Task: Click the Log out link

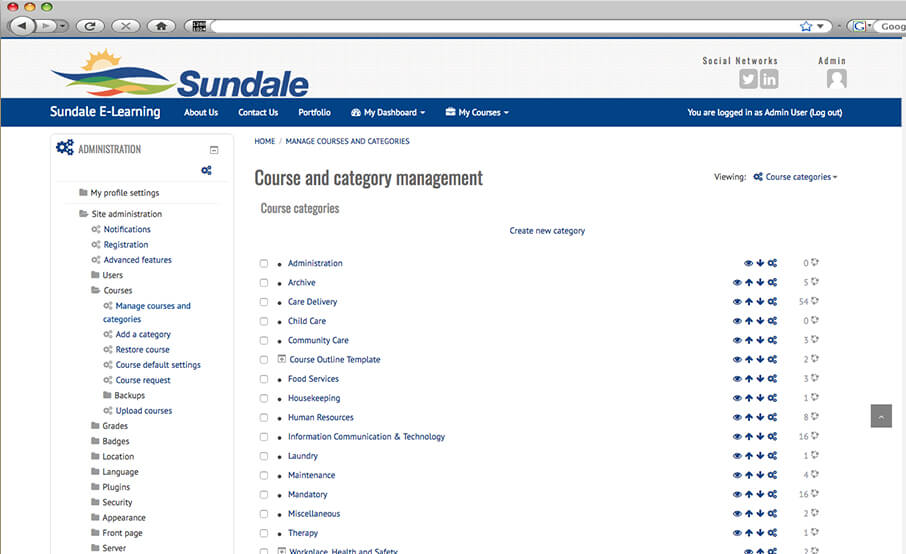Action: click(826, 113)
